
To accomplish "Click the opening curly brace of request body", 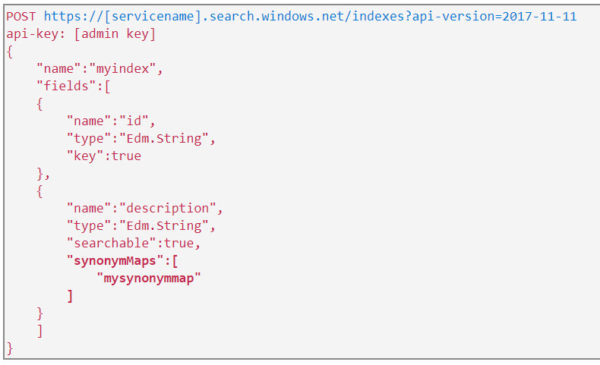I will (10, 52).
